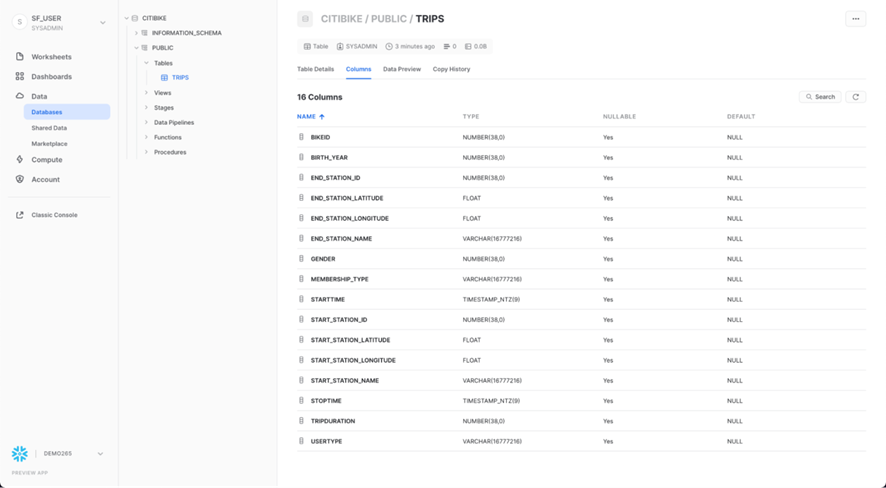The image size is (886, 488).
Task: Select the TRIPS table in the tree
Action: 179,78
